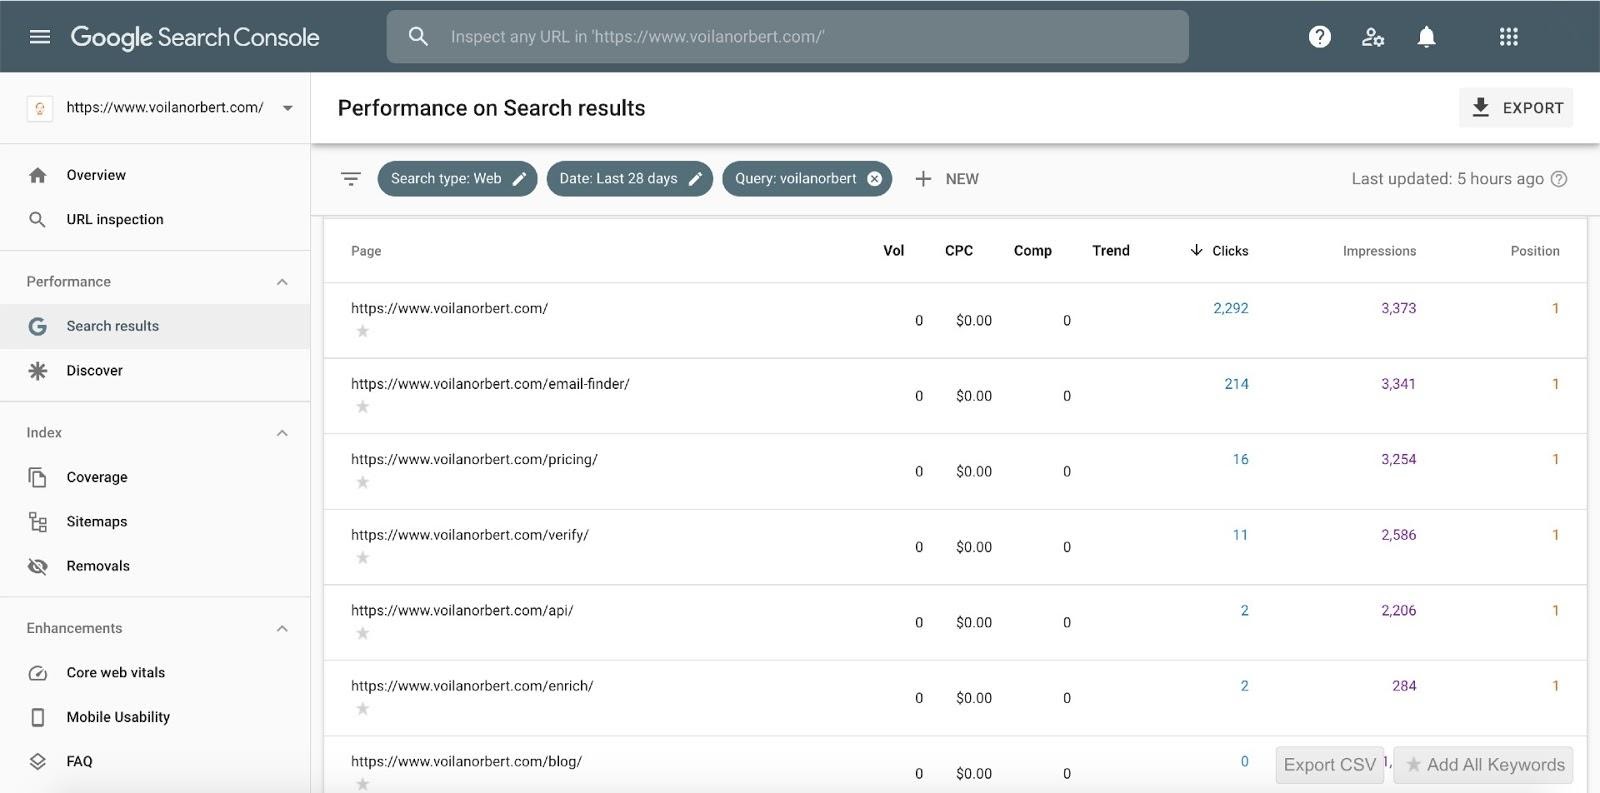Click the Removals hidden-eye icon
The height and width of the screenshot is (793, 1600).
pyautogui.click(x=38, y=566)
